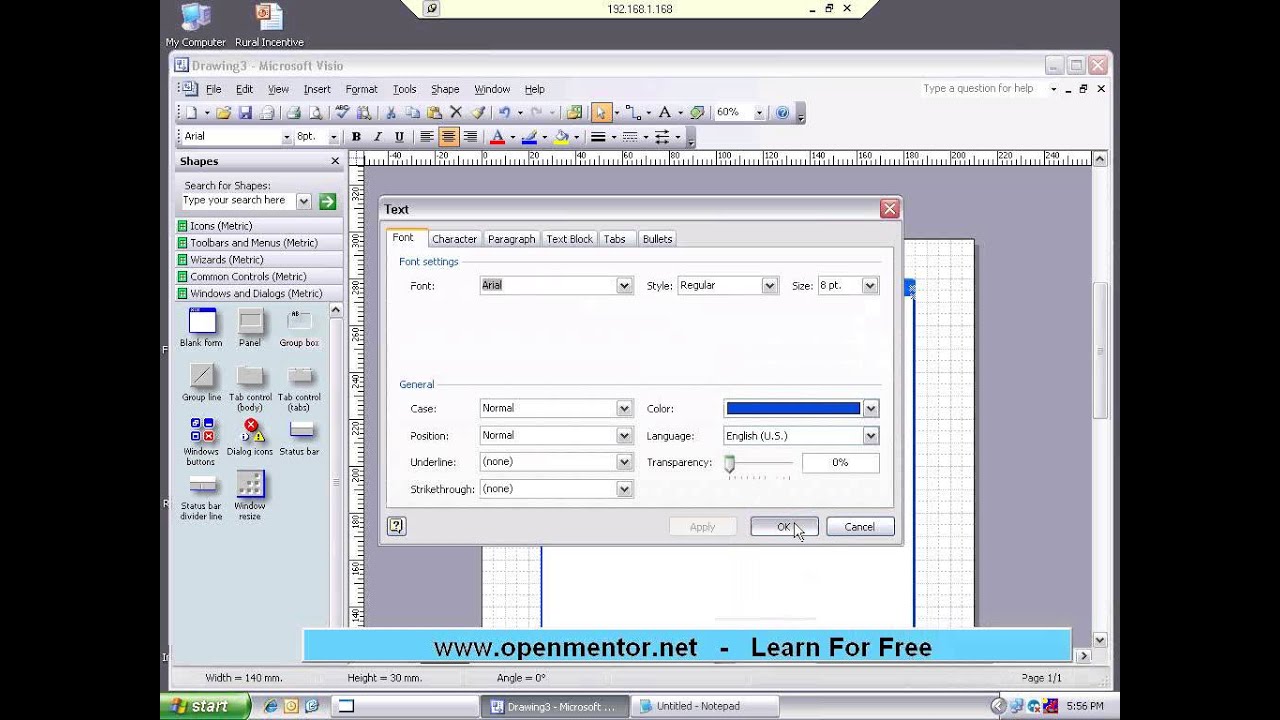The height and width of the screenshot is (720, 1280).
Task: Open the Language dropdown English (U.S.)
Action: pyautogui.click(x=871, y=436)
